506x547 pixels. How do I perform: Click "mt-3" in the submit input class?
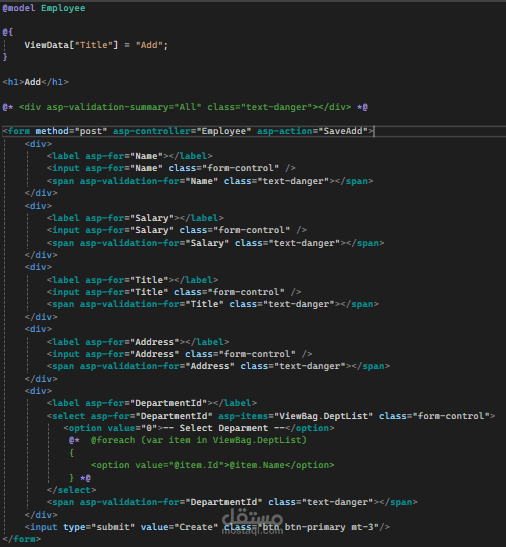tap(362, 527)
